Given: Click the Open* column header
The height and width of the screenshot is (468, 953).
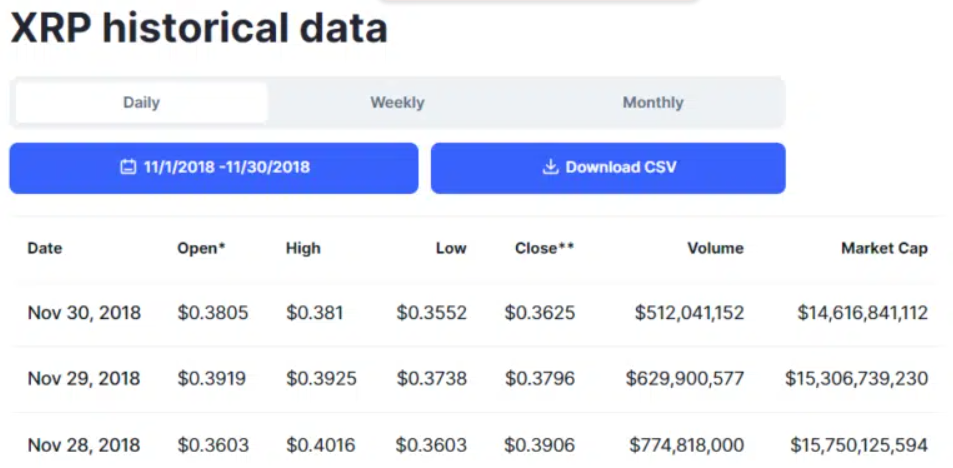Looking at the screenshot, I should click(x=201, y=248).
